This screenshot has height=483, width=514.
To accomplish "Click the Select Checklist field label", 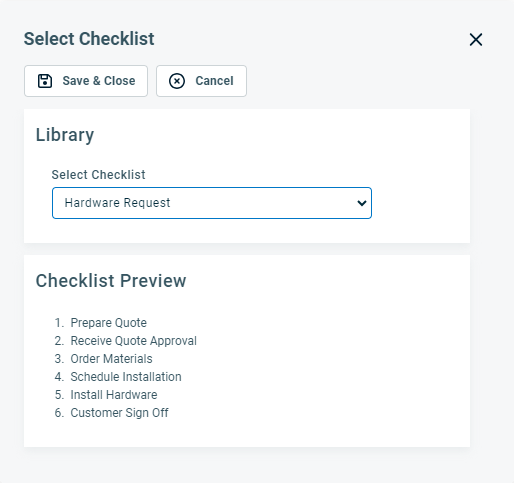I will (x=98, y=175).
